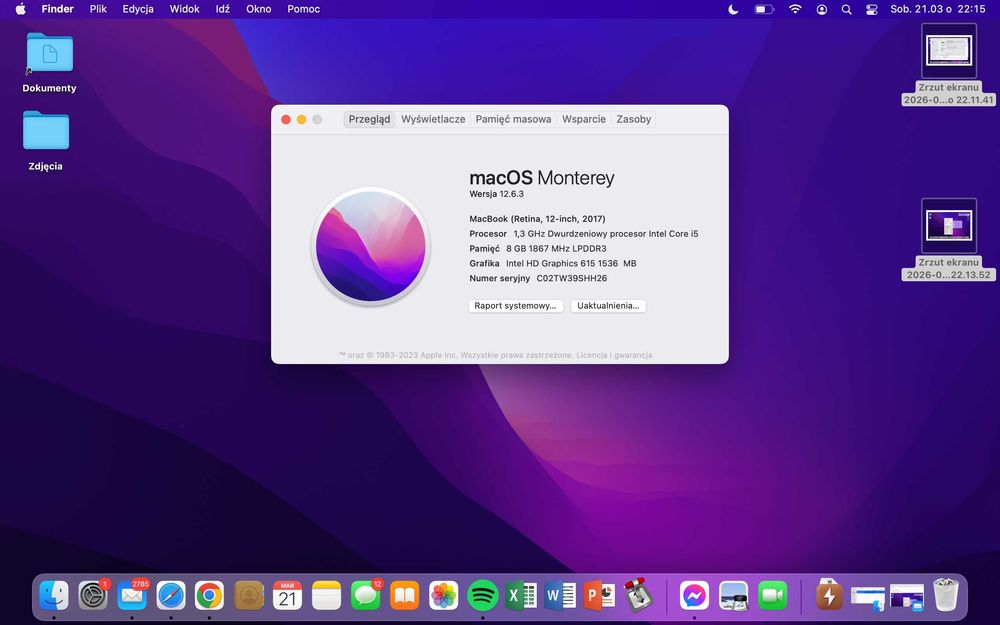Switch to the Wyświetlacze tab
The width and height of the screenshot is (1000, 625).
click(433, 119)
